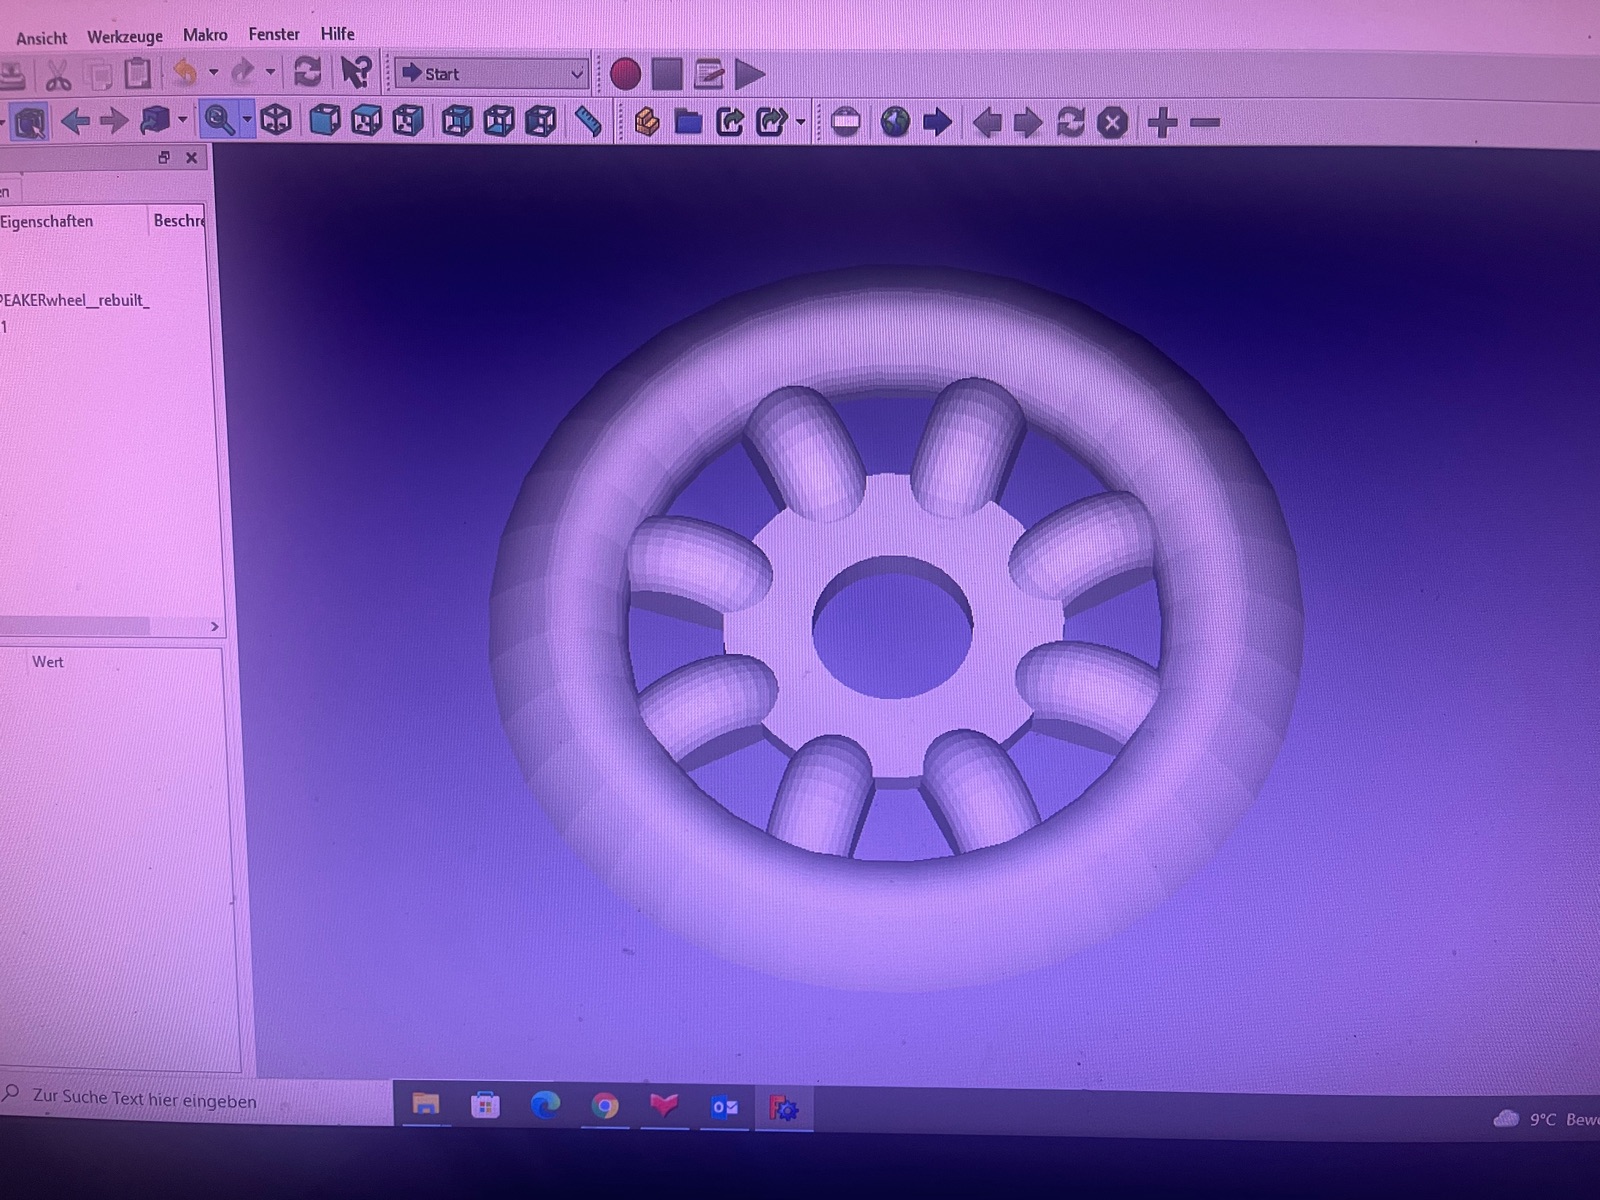Expand the undo history dropdown arrow
Image resolution: width=1600 pixels, height=1200 pixels.
point(213,73)
